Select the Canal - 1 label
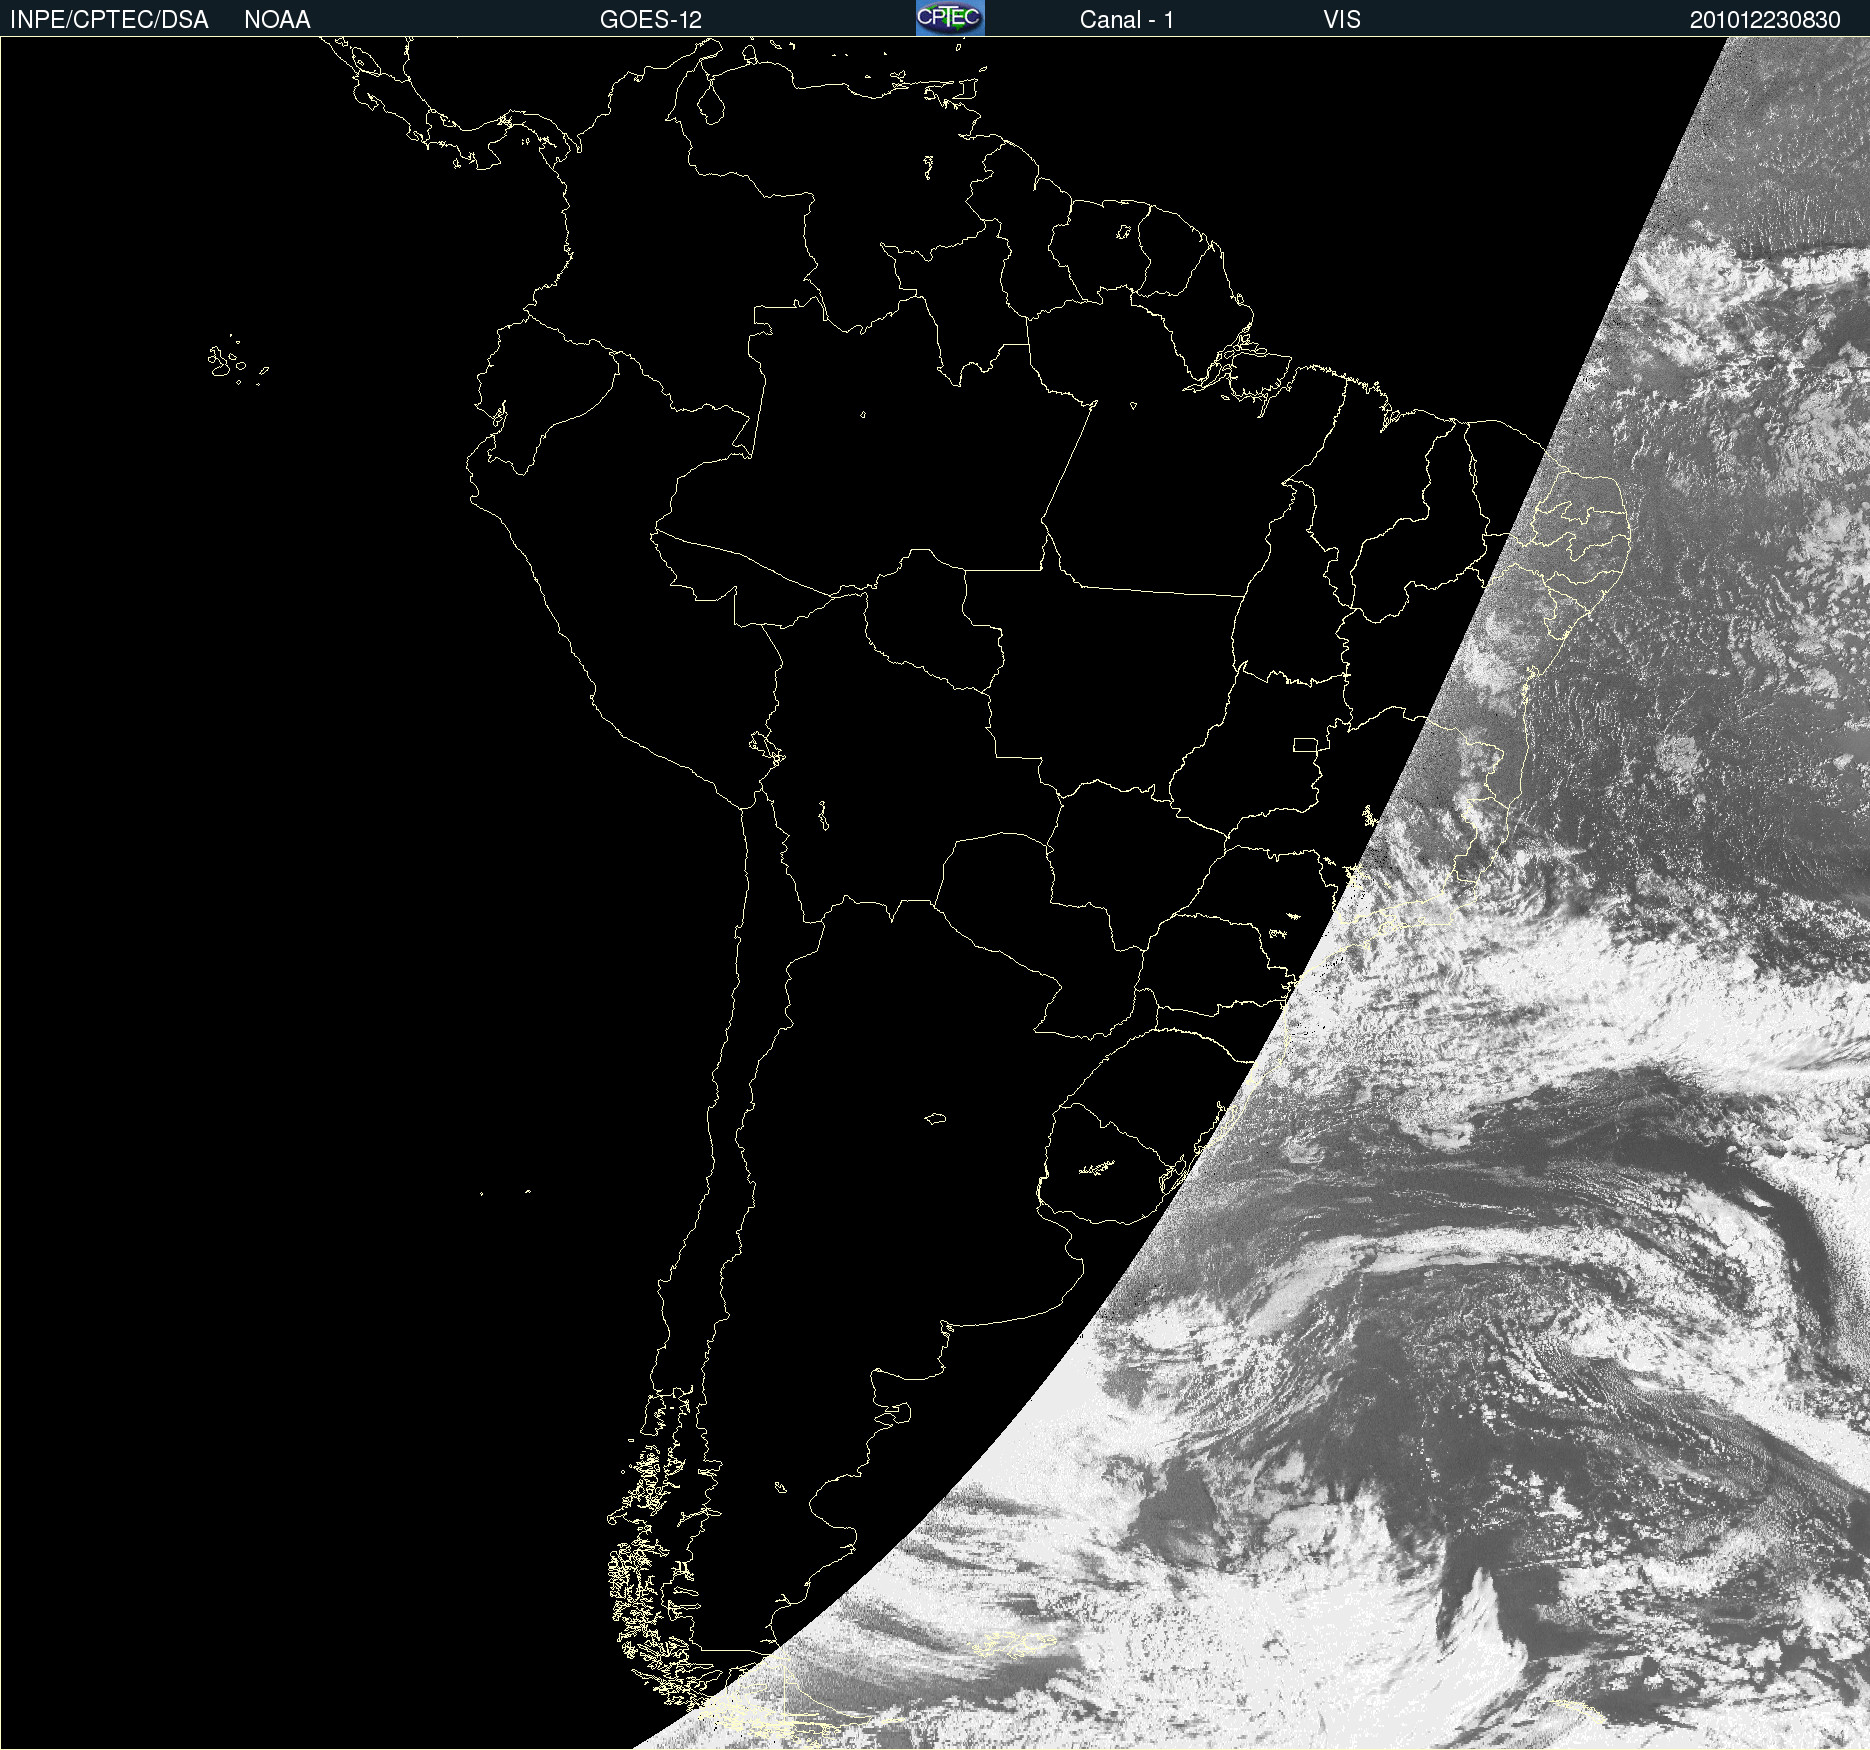The height and width of the screenshot is (1750, 1870). point(1127,20)
